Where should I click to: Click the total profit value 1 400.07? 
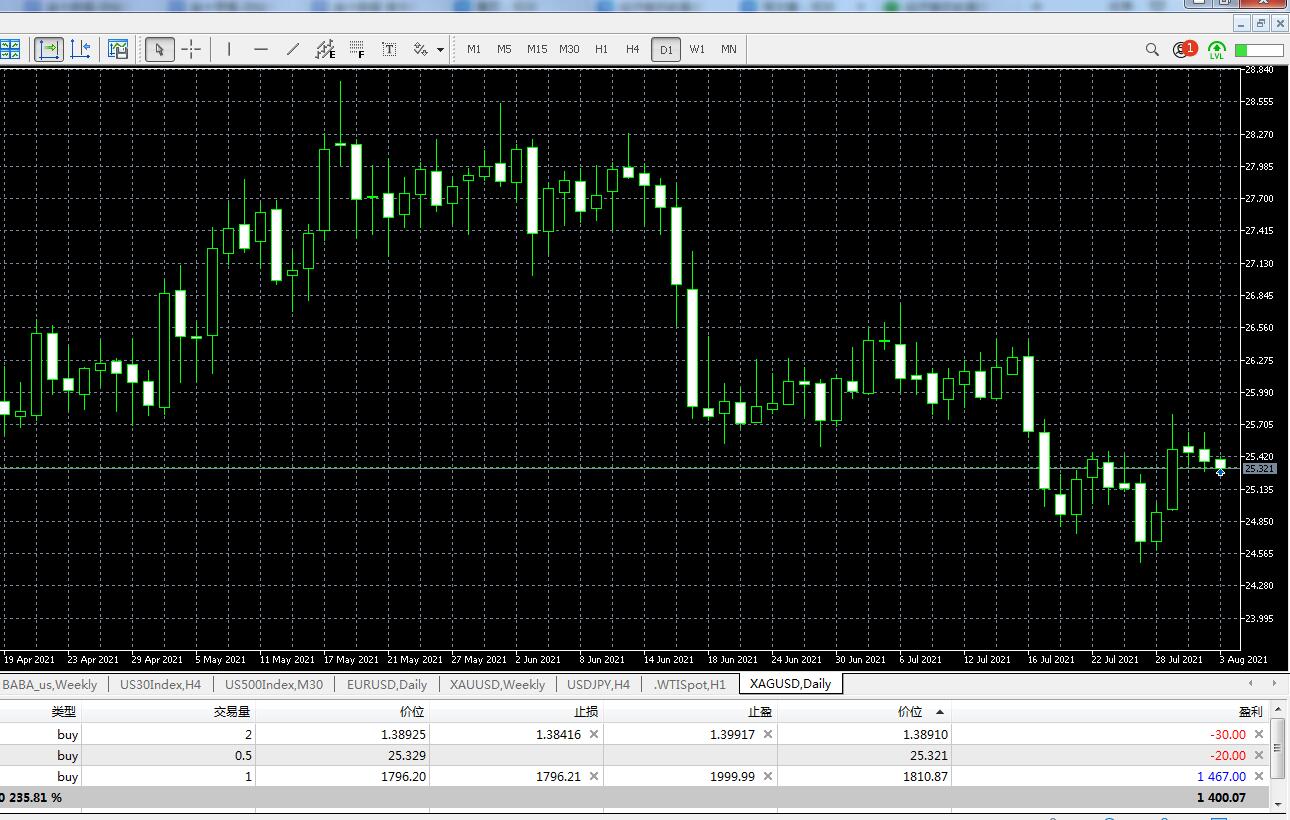(x=1221, y=797)
